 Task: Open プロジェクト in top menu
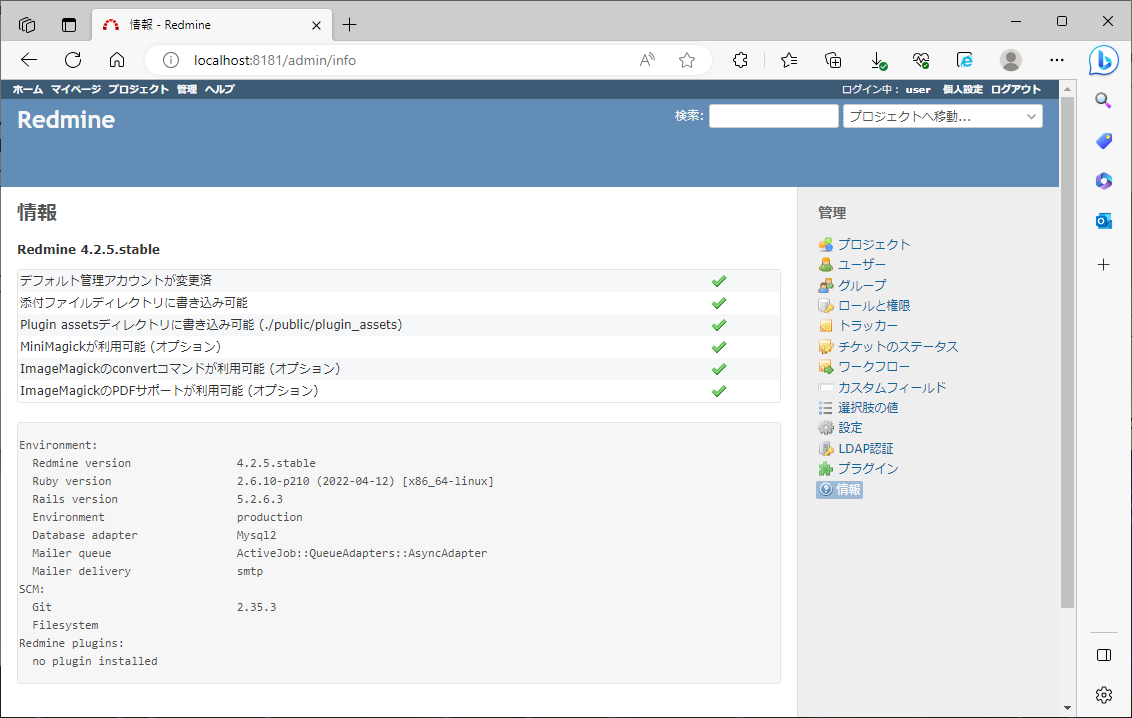click(139, 89)
